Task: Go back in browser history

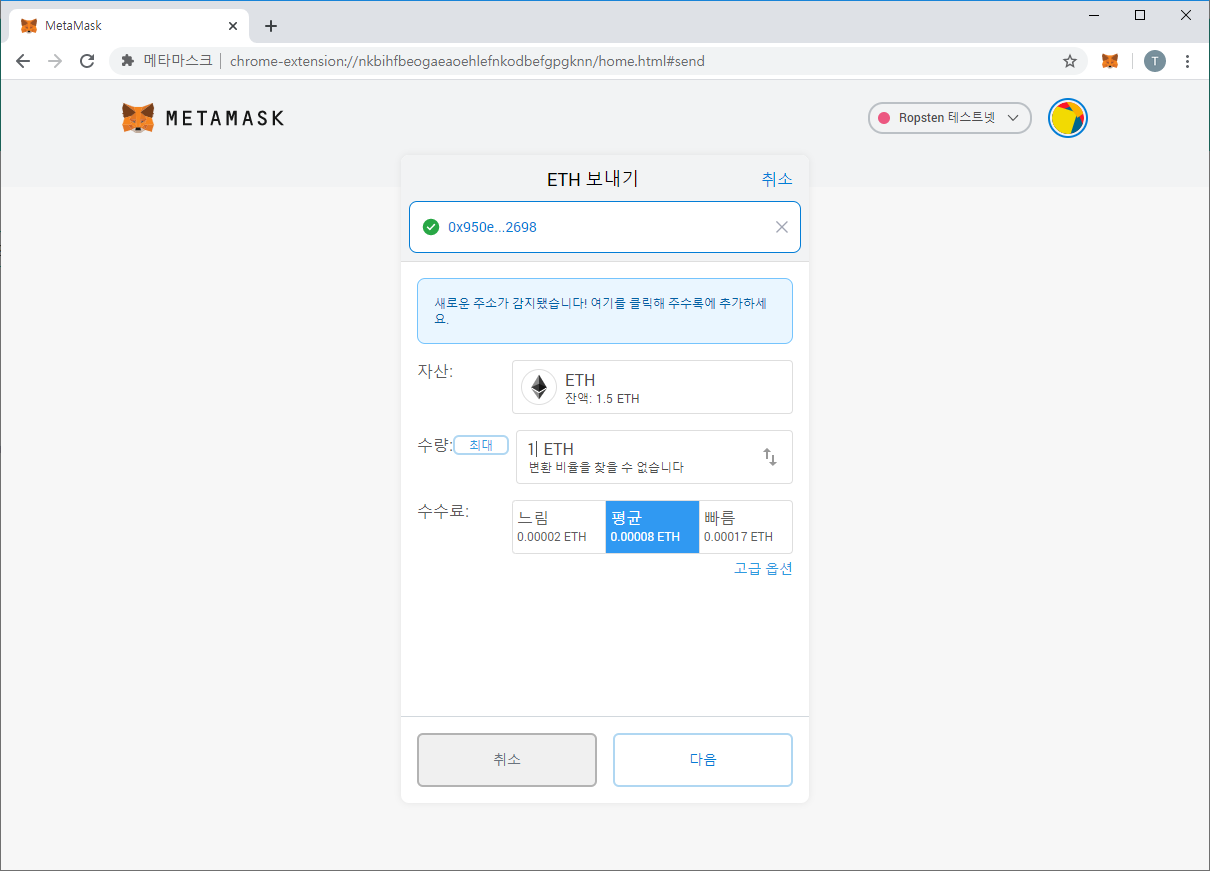Action: point(23,61)
